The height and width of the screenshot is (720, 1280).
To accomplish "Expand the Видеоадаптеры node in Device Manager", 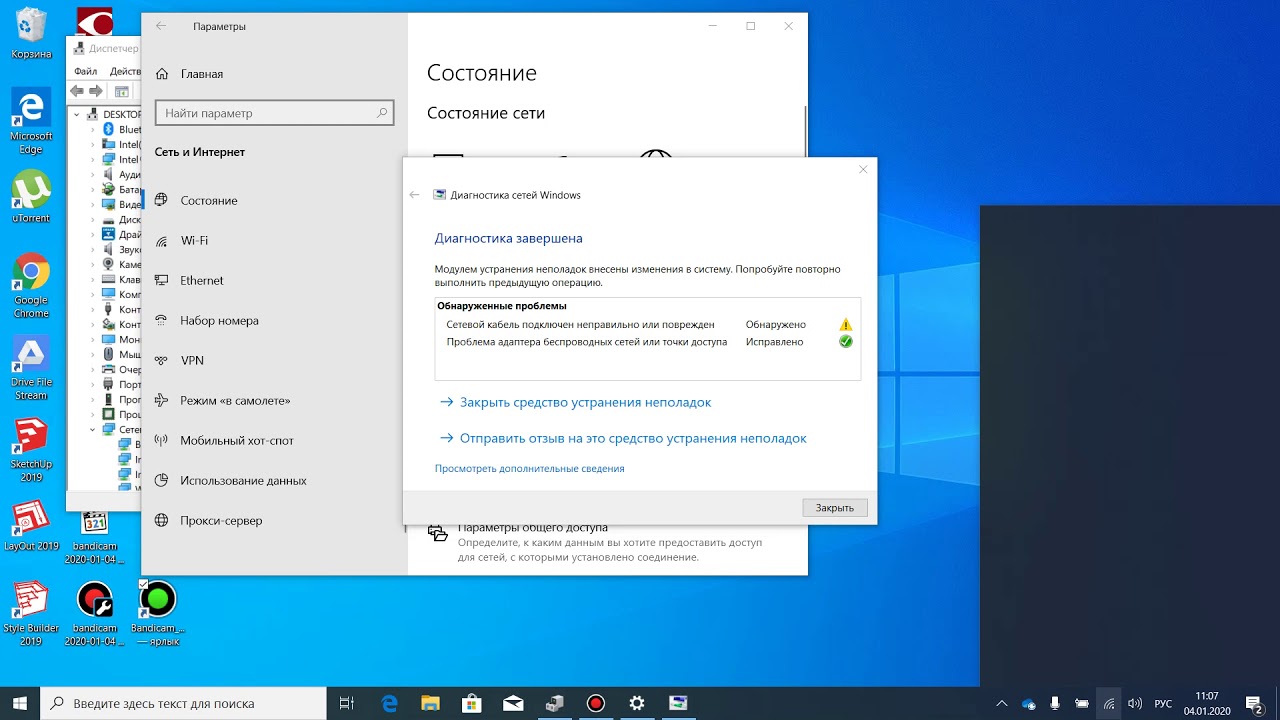I will click(x=94, y=204).
